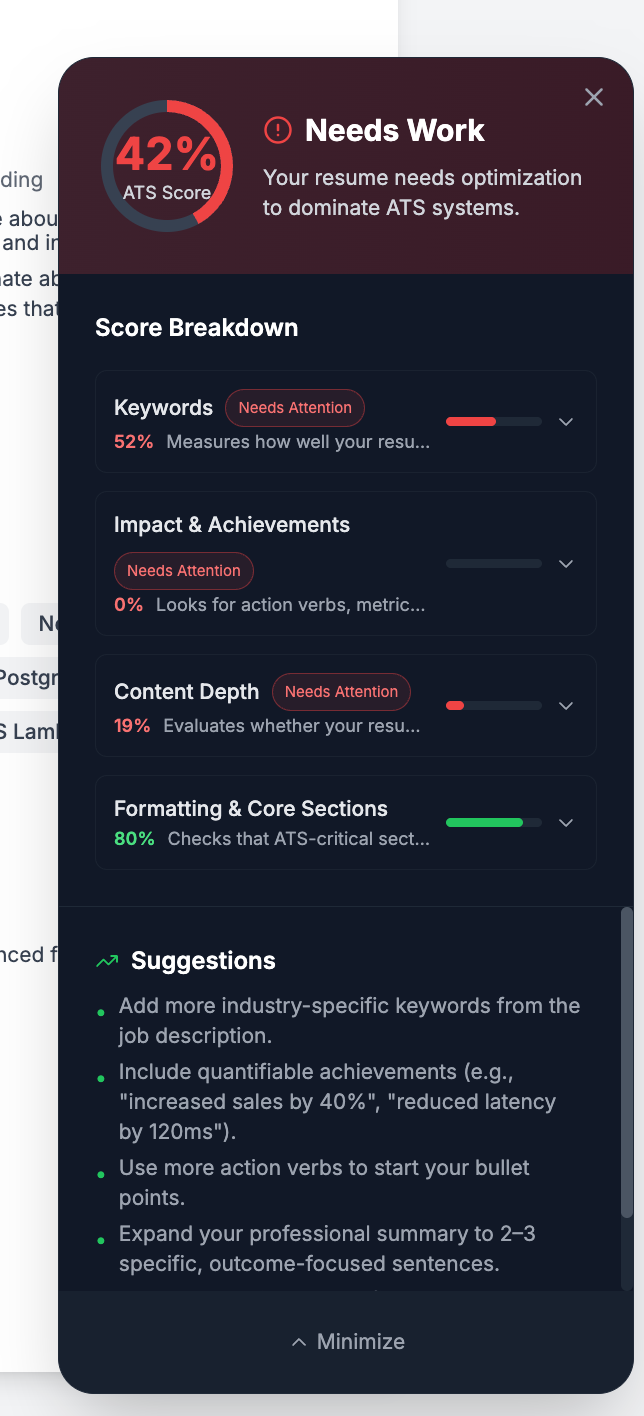Image resolution: width=644 pixels, height=1416 pixels.
Task: Click the warning icon beside Needs Work
Action: (277, 130)
